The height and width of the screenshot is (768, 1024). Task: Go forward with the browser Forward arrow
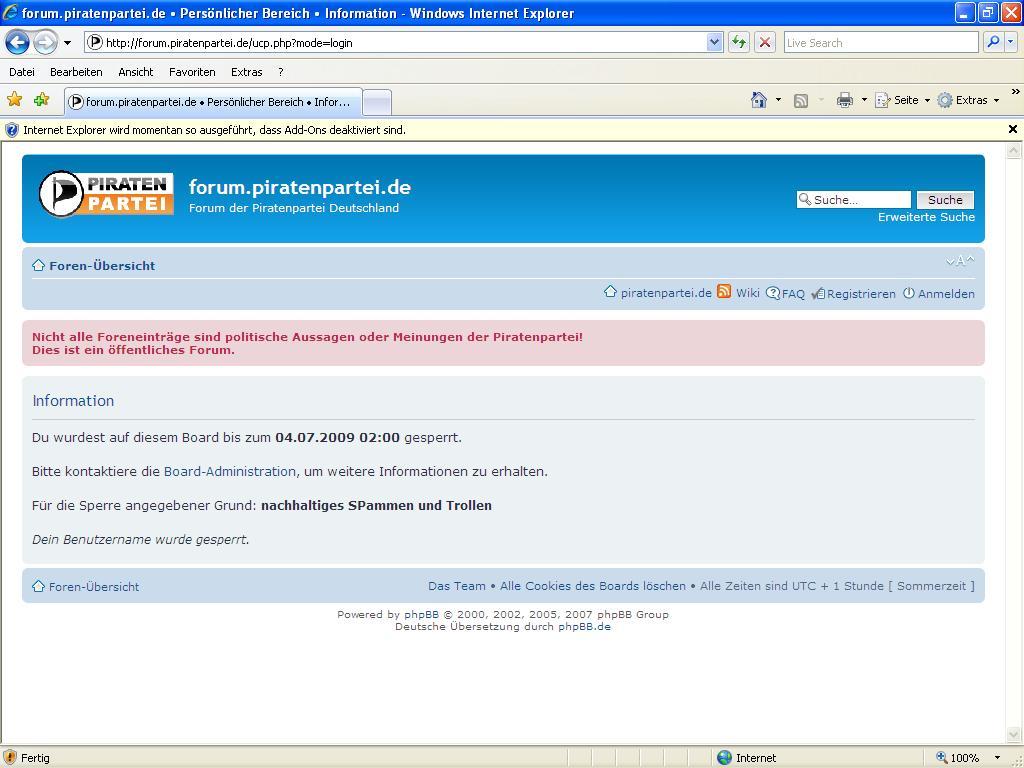[44, 43]
